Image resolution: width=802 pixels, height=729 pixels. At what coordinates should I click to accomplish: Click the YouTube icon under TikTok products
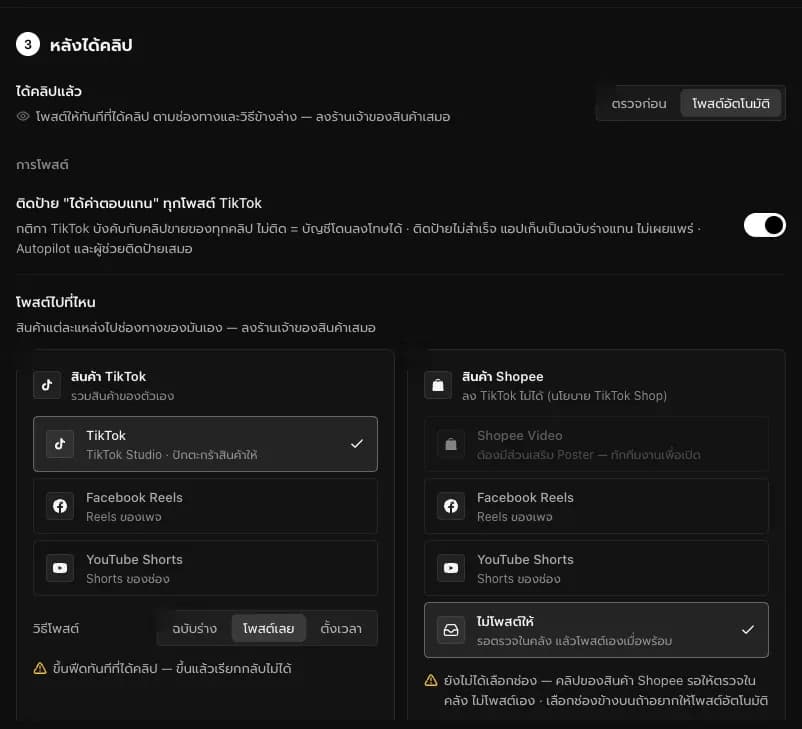pyautogui.click(x=60, y=568)
